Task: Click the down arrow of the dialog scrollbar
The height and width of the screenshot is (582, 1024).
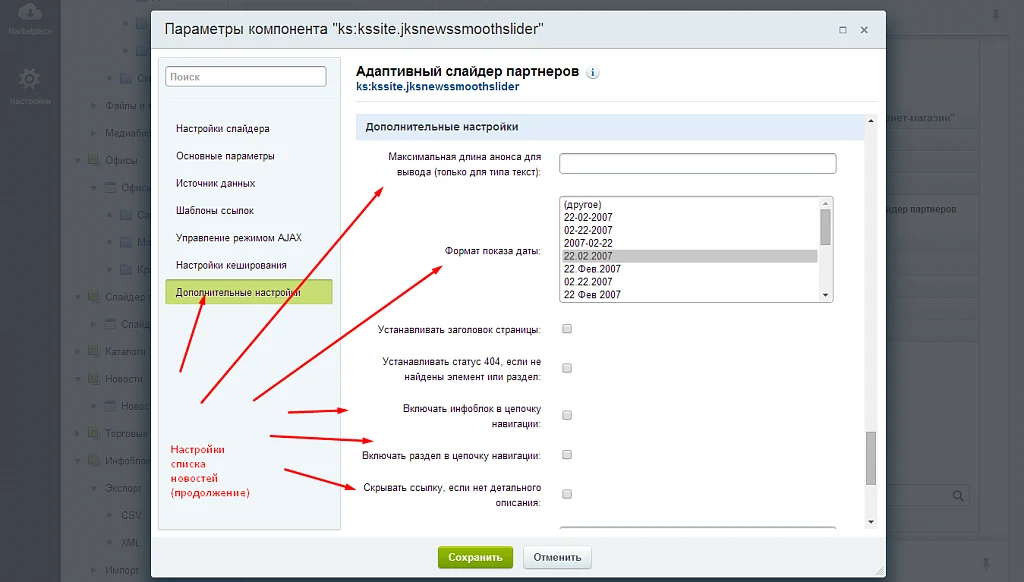Action: [x=871, y=522]
